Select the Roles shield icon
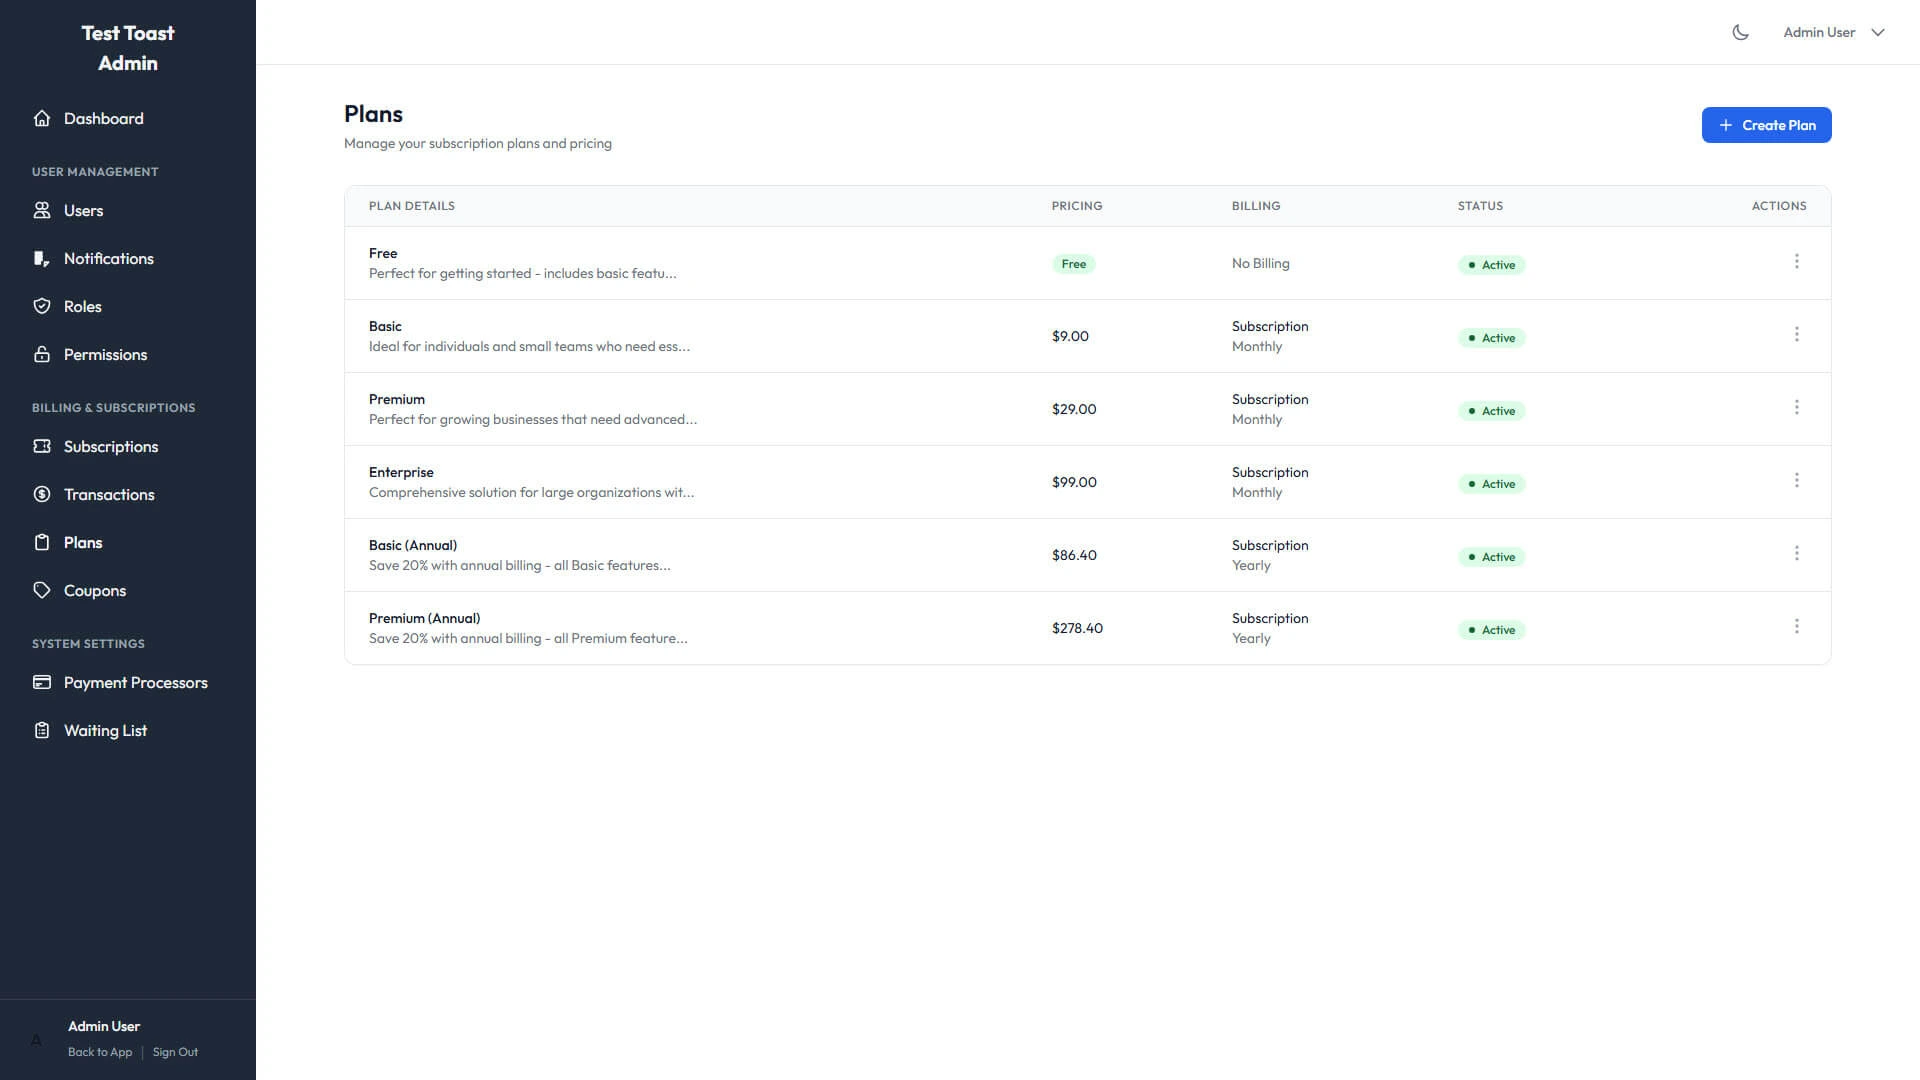The image size is (1920, 1080). point(42,306)
